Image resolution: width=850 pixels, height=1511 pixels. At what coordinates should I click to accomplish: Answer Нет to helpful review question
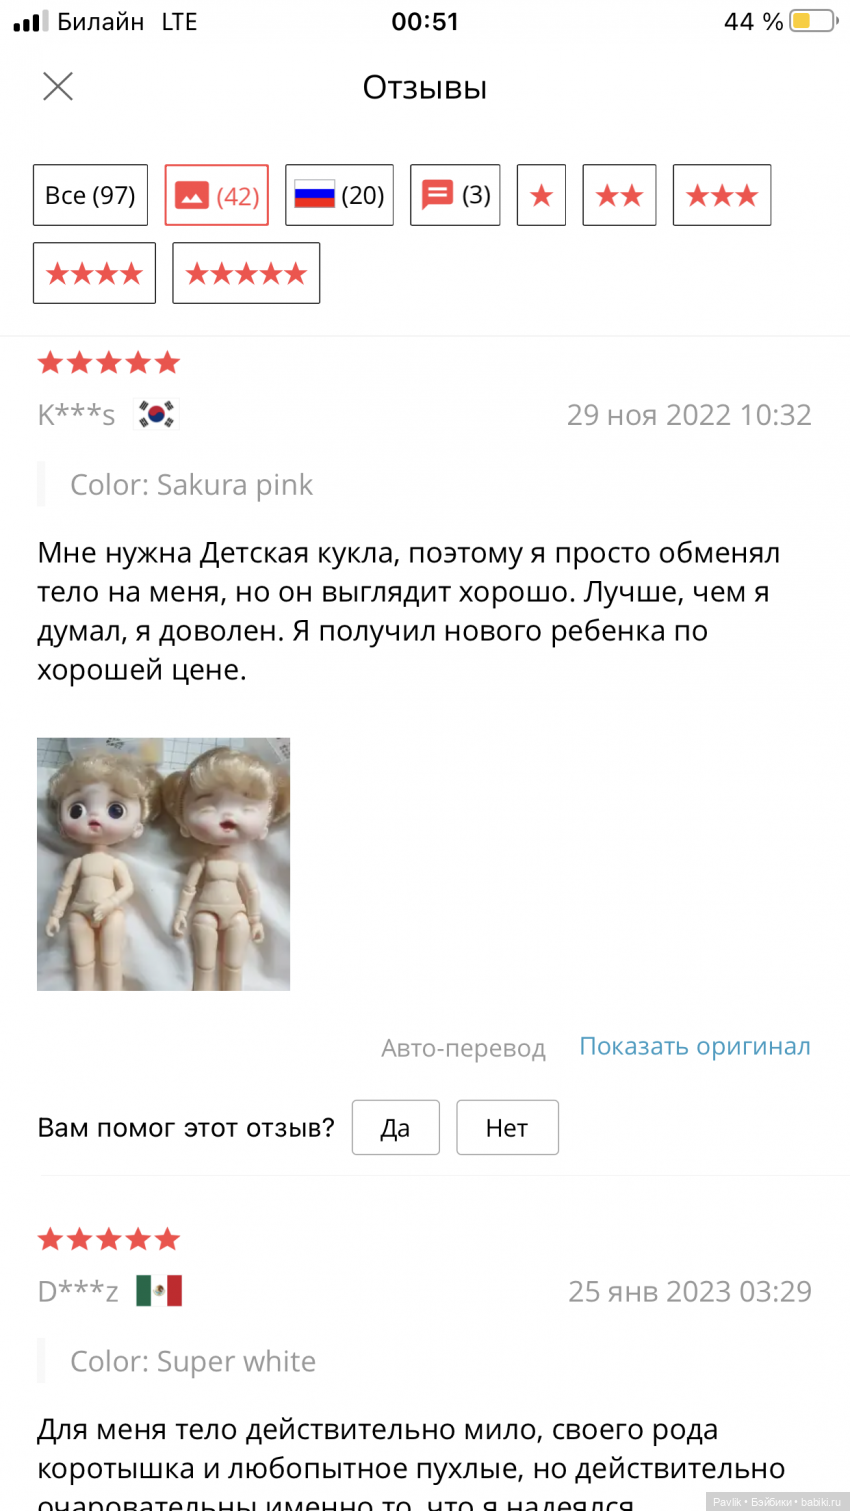pos(507,1128)
